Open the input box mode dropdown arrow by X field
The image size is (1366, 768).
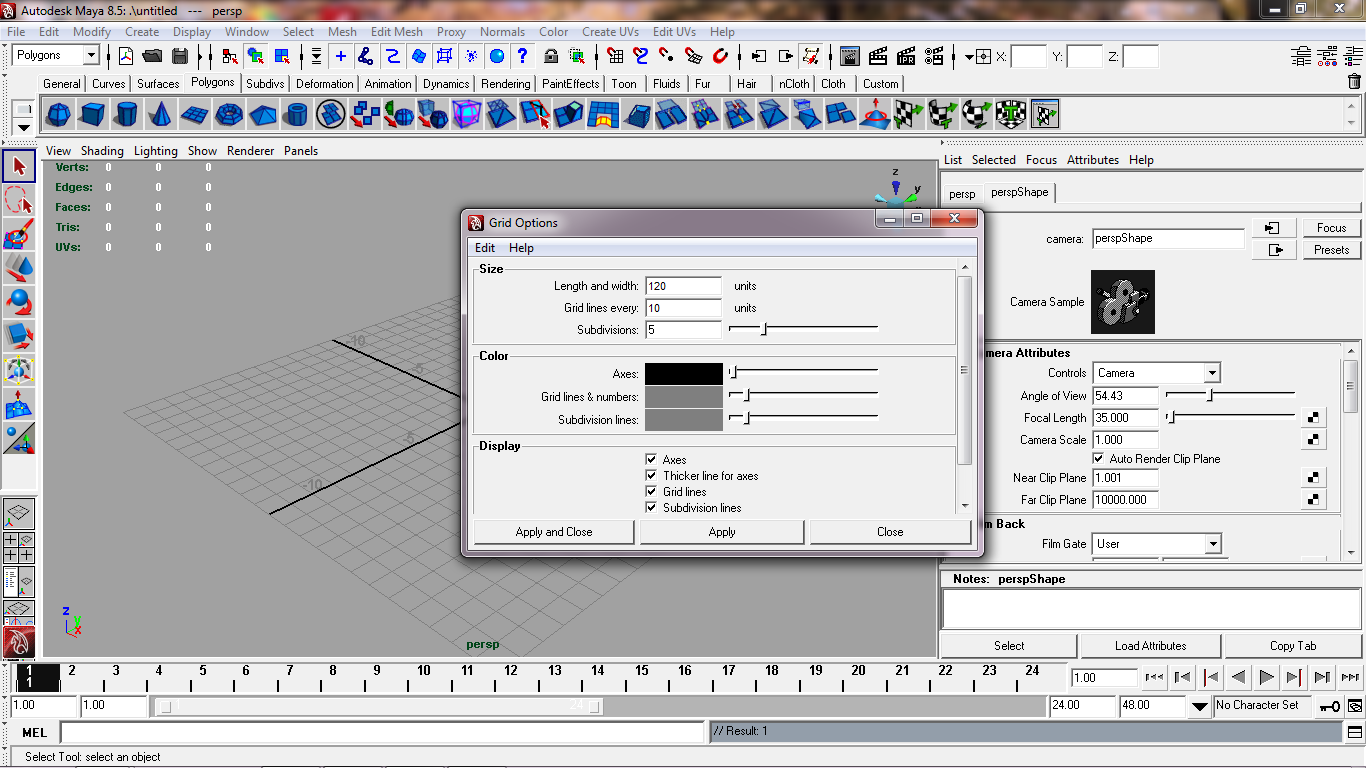969,56
